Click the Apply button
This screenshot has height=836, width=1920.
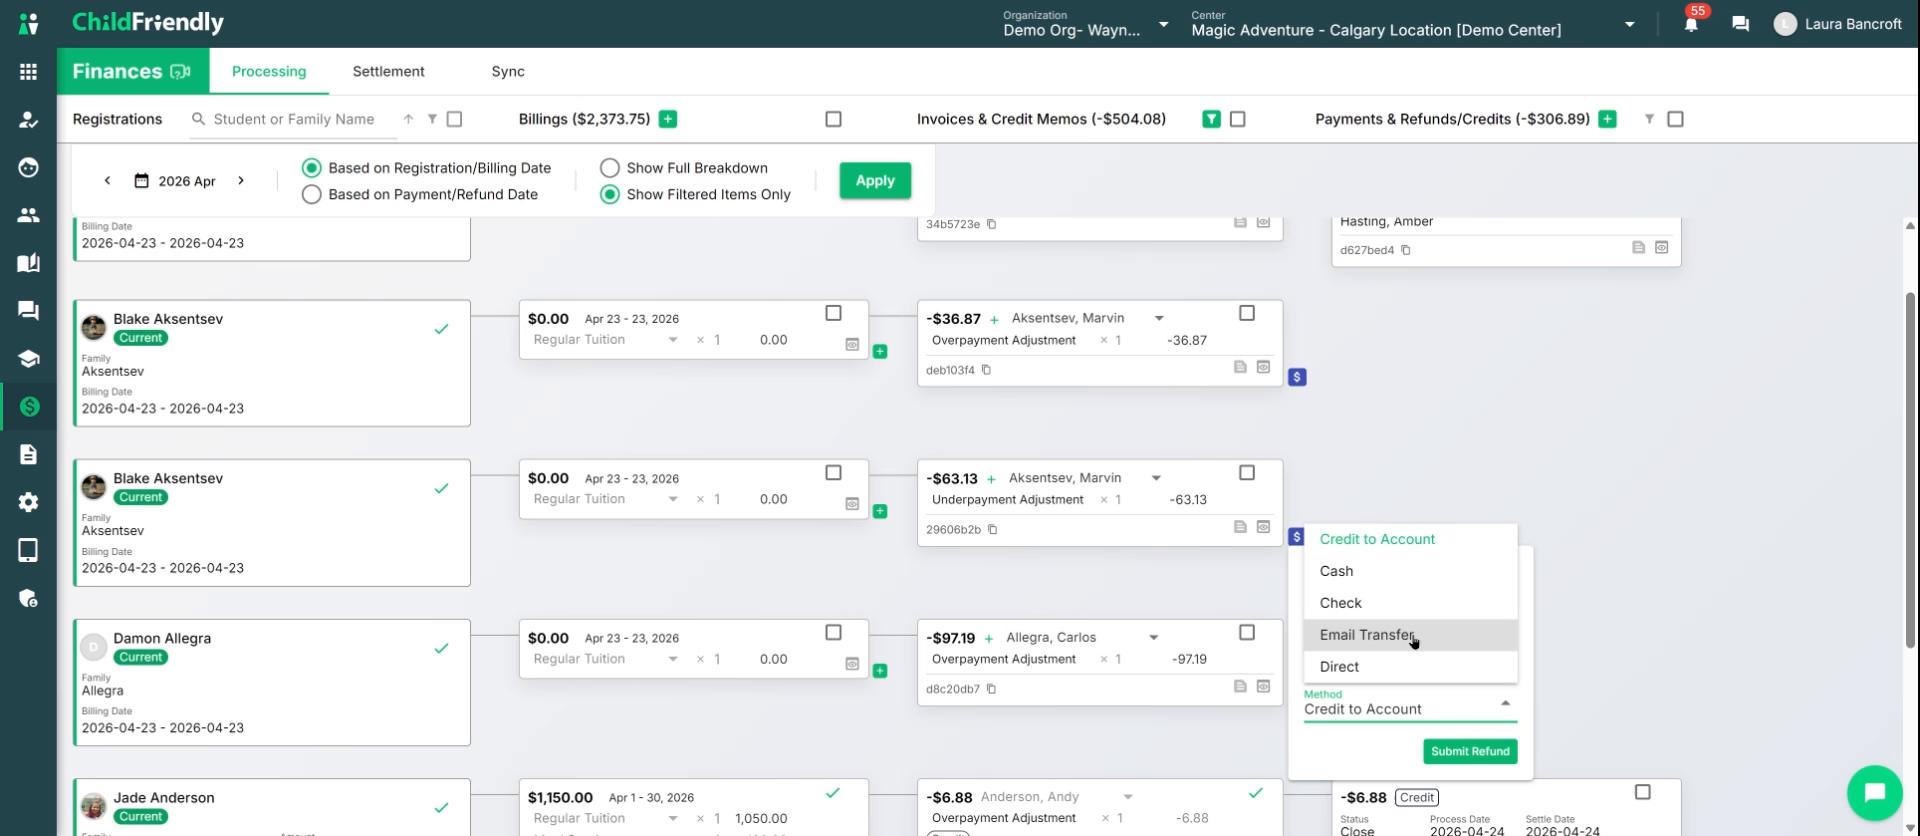coord(875,181)
